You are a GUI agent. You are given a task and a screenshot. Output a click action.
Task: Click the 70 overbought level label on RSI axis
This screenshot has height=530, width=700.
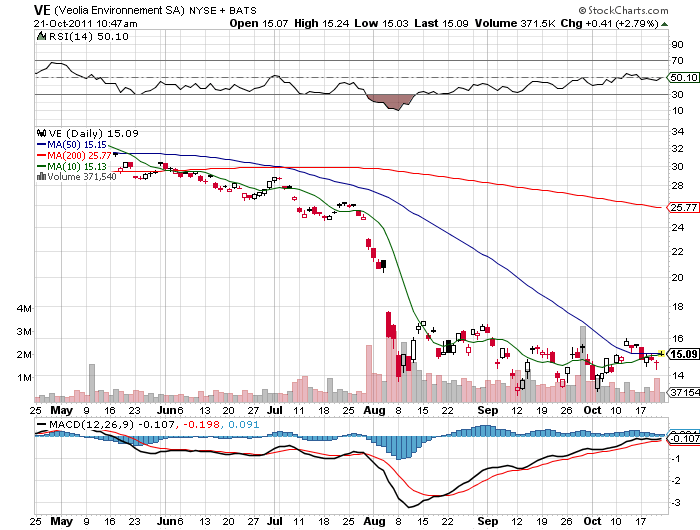tap(677, 60)
